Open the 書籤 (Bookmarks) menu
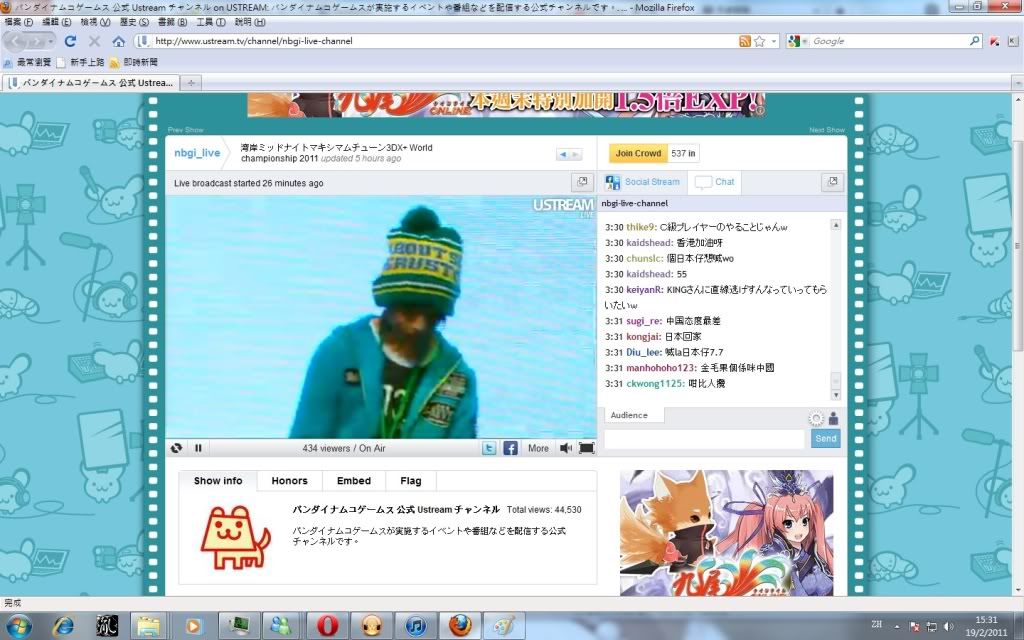1024x640 pixels. (x=172, y=22)
